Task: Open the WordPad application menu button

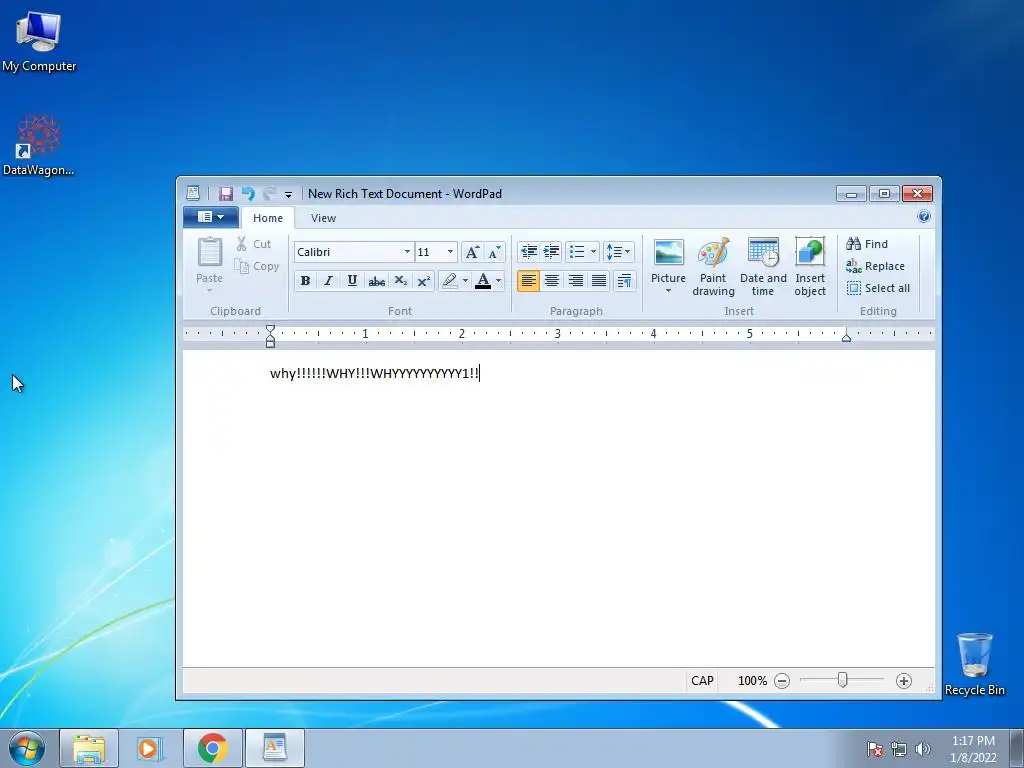Action: 210,217
